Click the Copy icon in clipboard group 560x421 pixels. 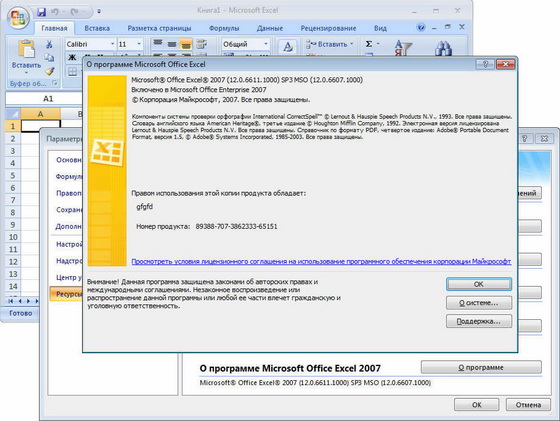(x=49, y=57)
